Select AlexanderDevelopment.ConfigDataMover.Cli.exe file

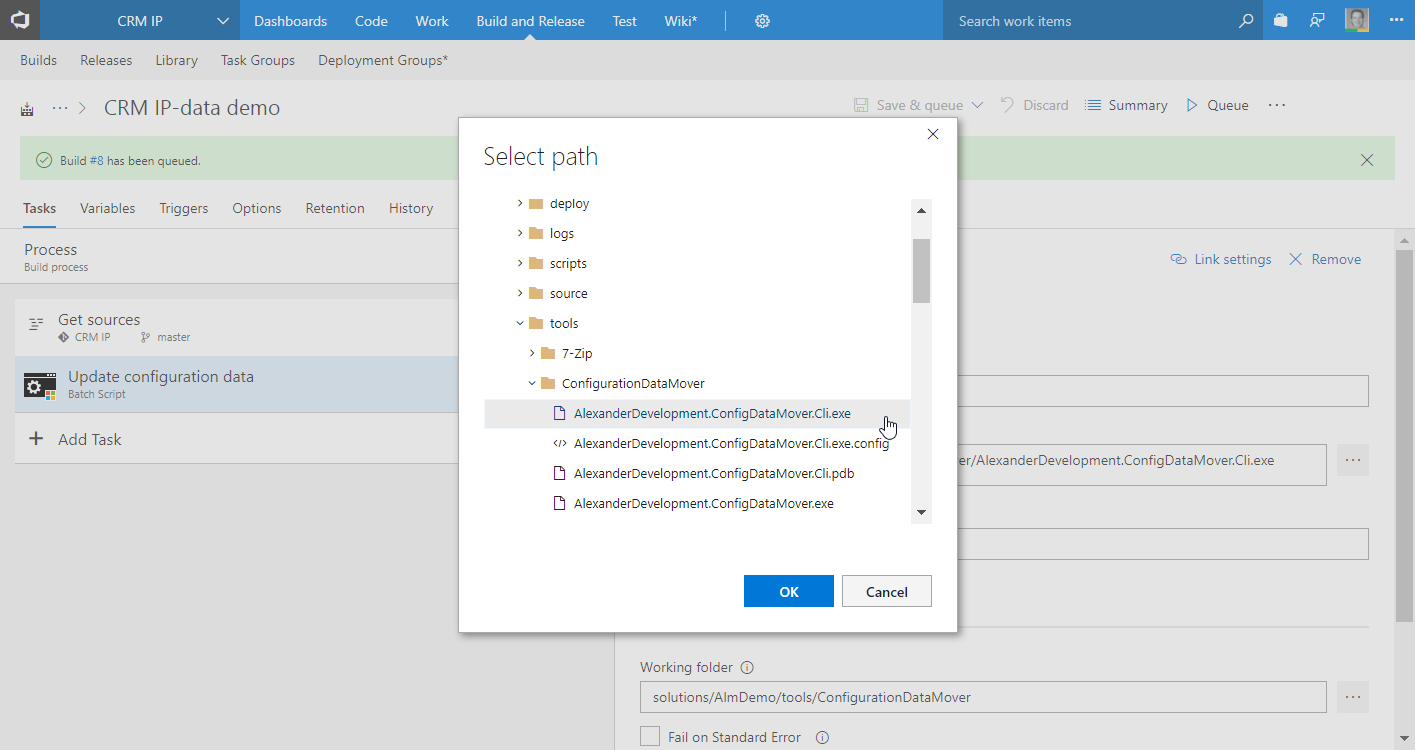pyautogui.click(x=697, y=413)
